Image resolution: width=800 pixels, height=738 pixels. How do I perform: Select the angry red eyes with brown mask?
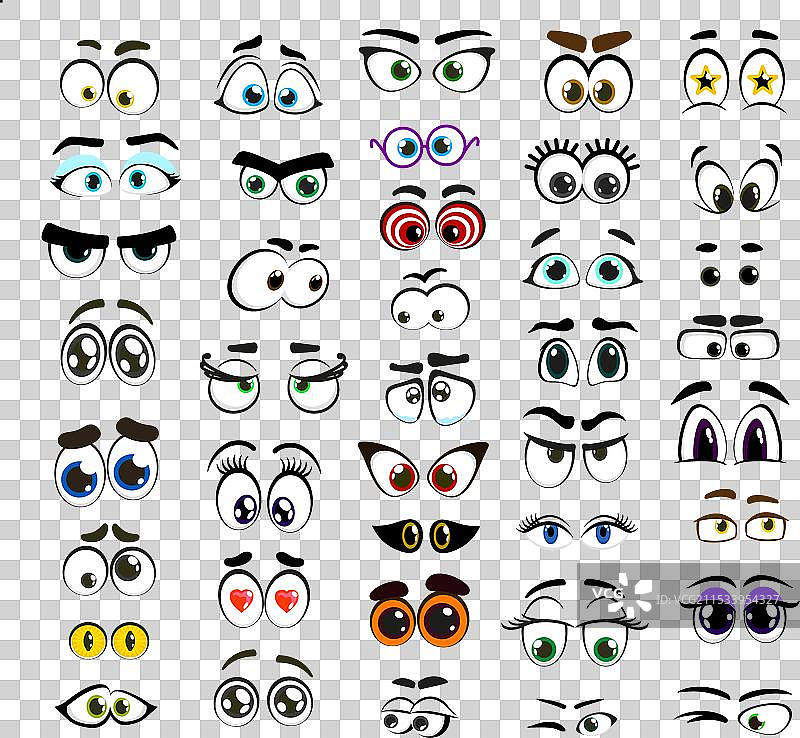pos(423,468)
